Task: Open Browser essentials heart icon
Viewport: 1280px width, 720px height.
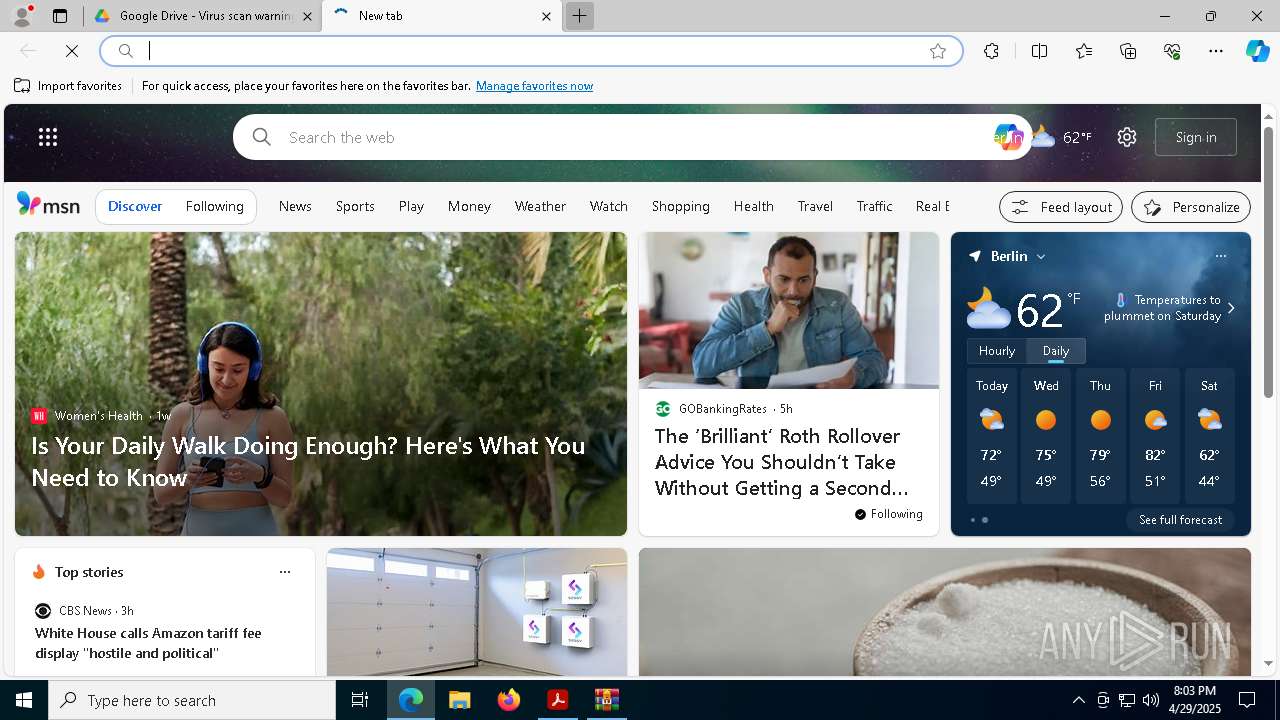Action: coord(1172,51)
